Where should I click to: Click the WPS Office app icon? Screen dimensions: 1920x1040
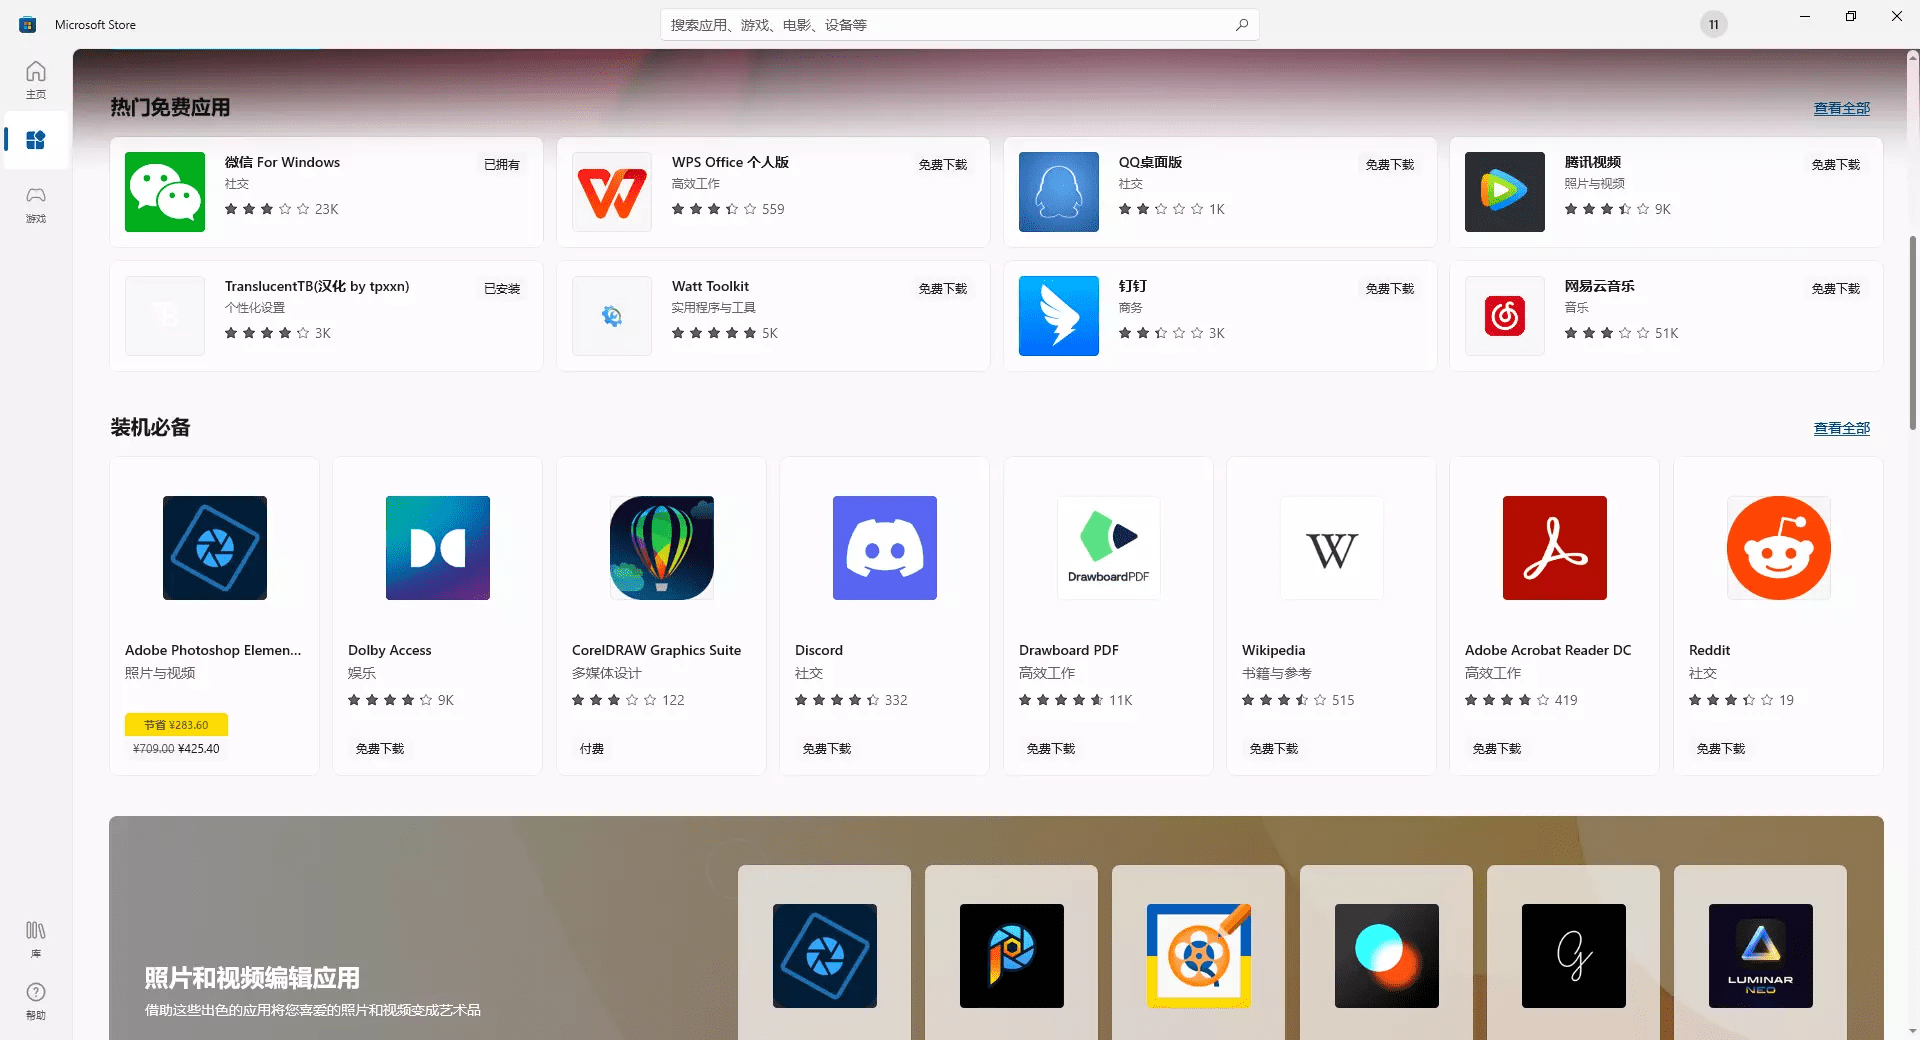pyautogui.click(x=612, y=192)
